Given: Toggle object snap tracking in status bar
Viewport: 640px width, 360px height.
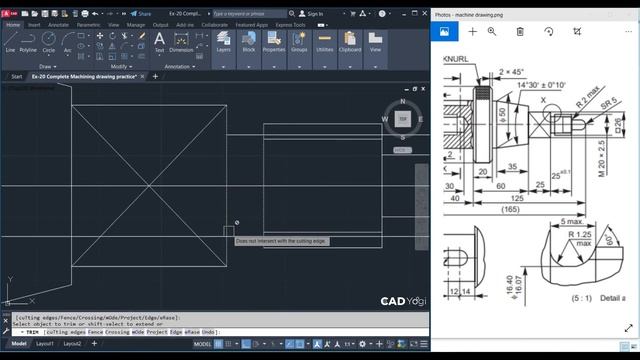Looking at the screenshot, I should pyautogui.click(x=289, y=344).
